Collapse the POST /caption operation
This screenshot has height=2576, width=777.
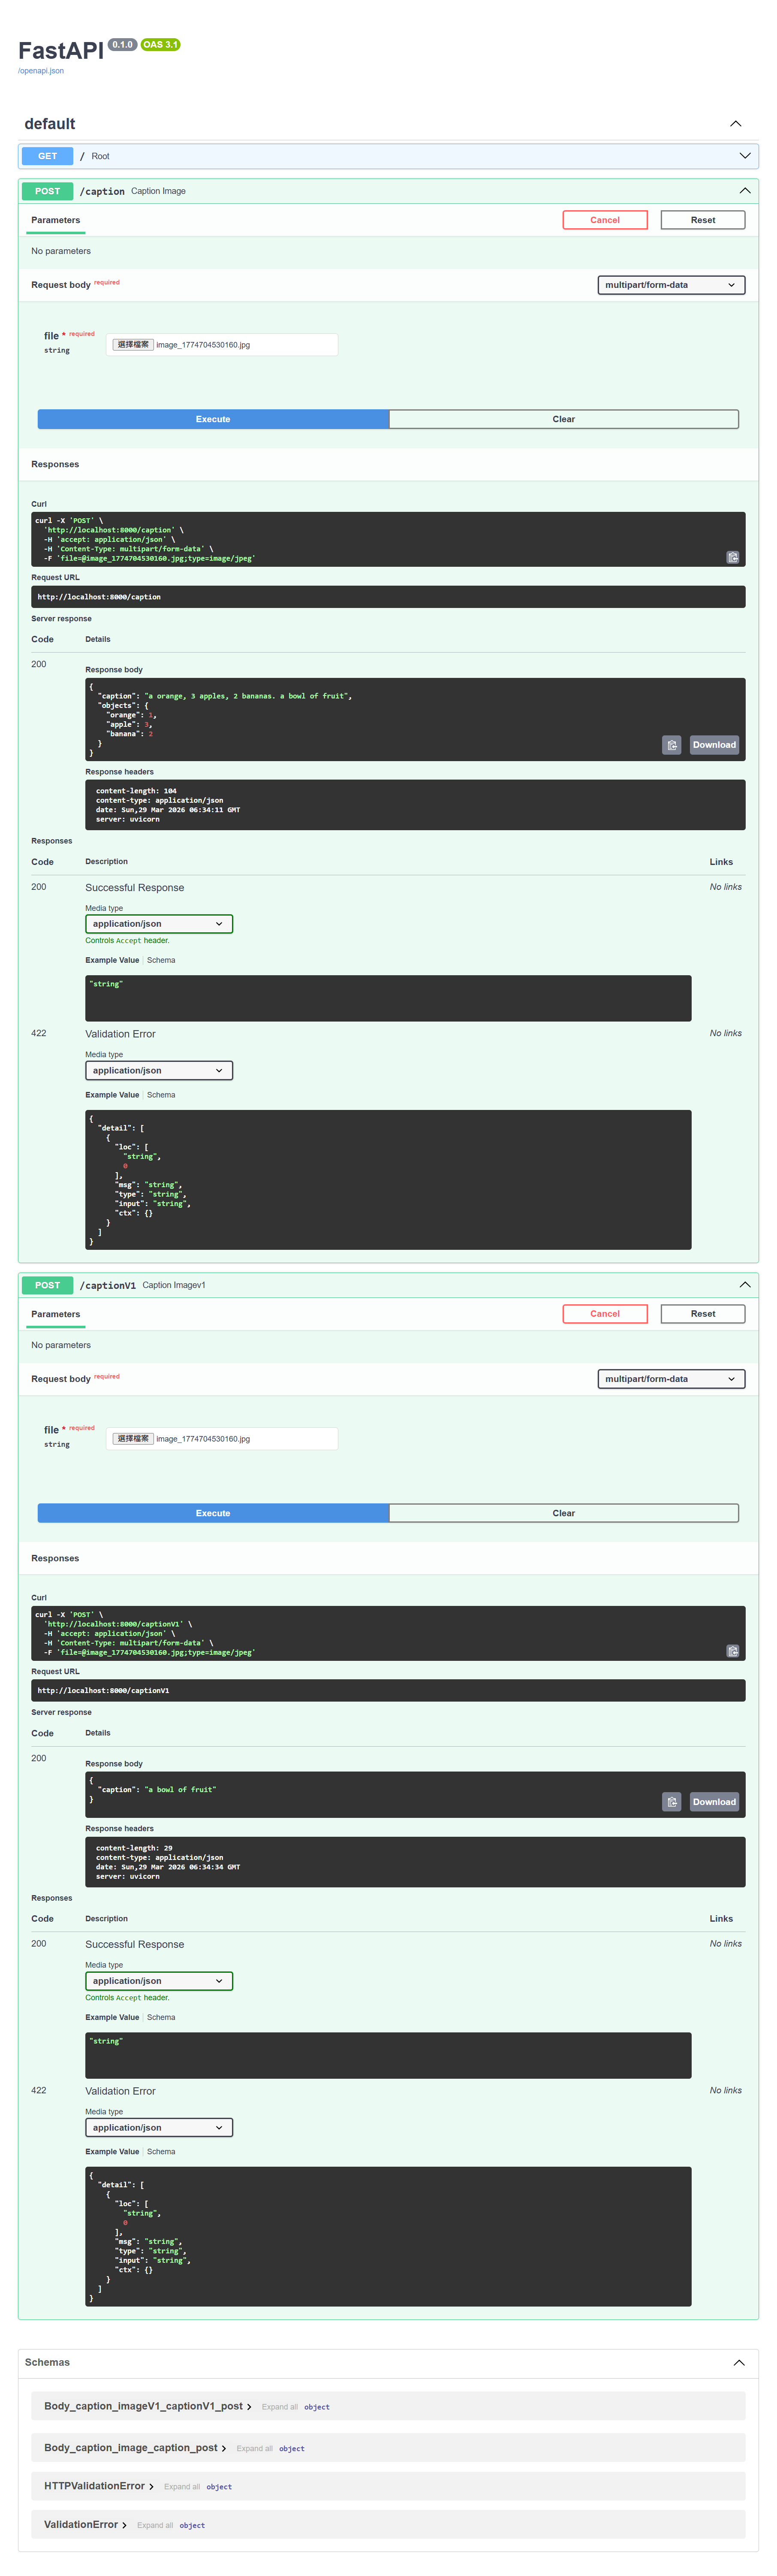[x=744, y=191]
